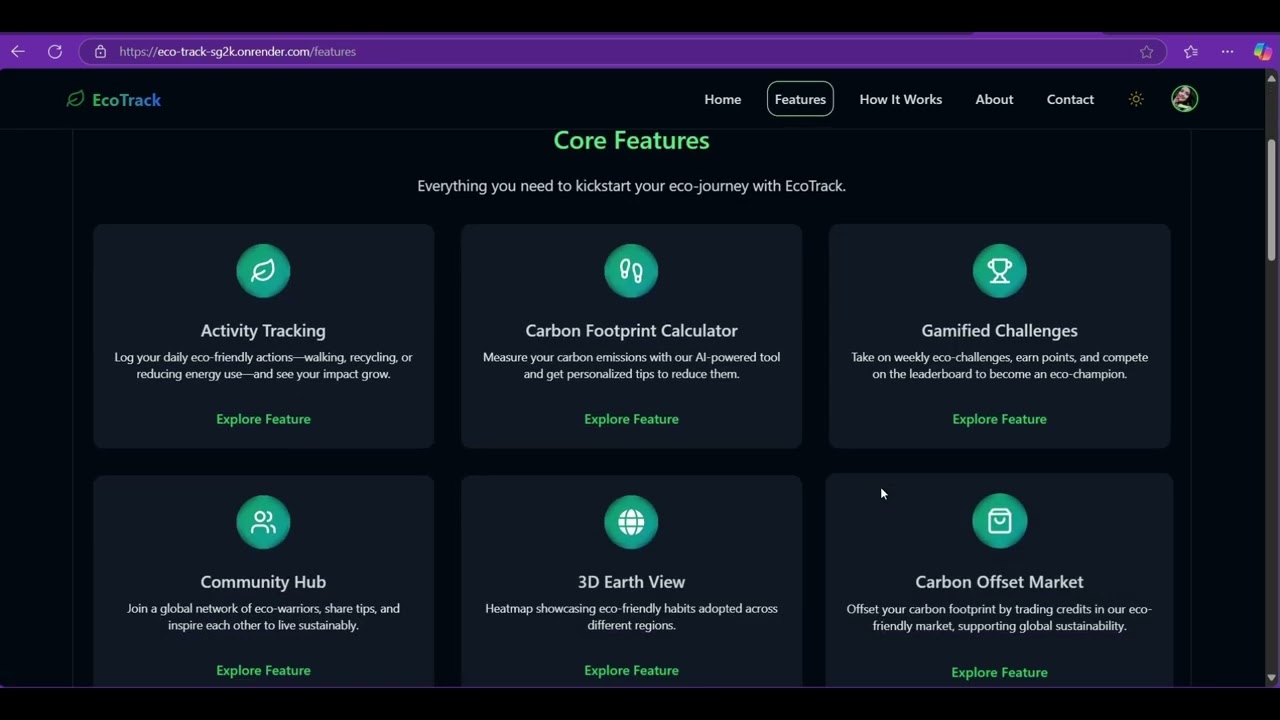Viewport: 1280px width, 720px height.
Task: Reload the page with the refresh icon
Action: click(55, 51)
